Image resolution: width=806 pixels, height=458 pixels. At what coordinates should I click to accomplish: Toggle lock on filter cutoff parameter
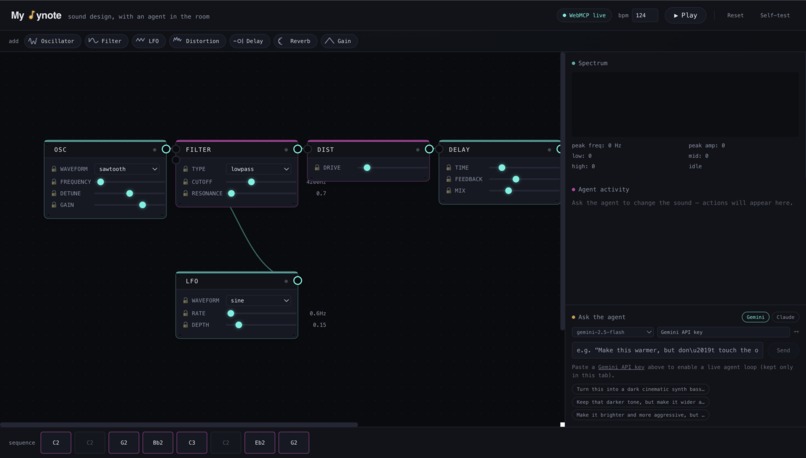185,181
